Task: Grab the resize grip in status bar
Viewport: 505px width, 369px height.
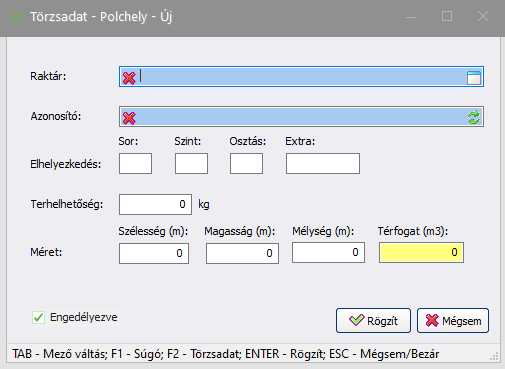Action: coord(494,356)
